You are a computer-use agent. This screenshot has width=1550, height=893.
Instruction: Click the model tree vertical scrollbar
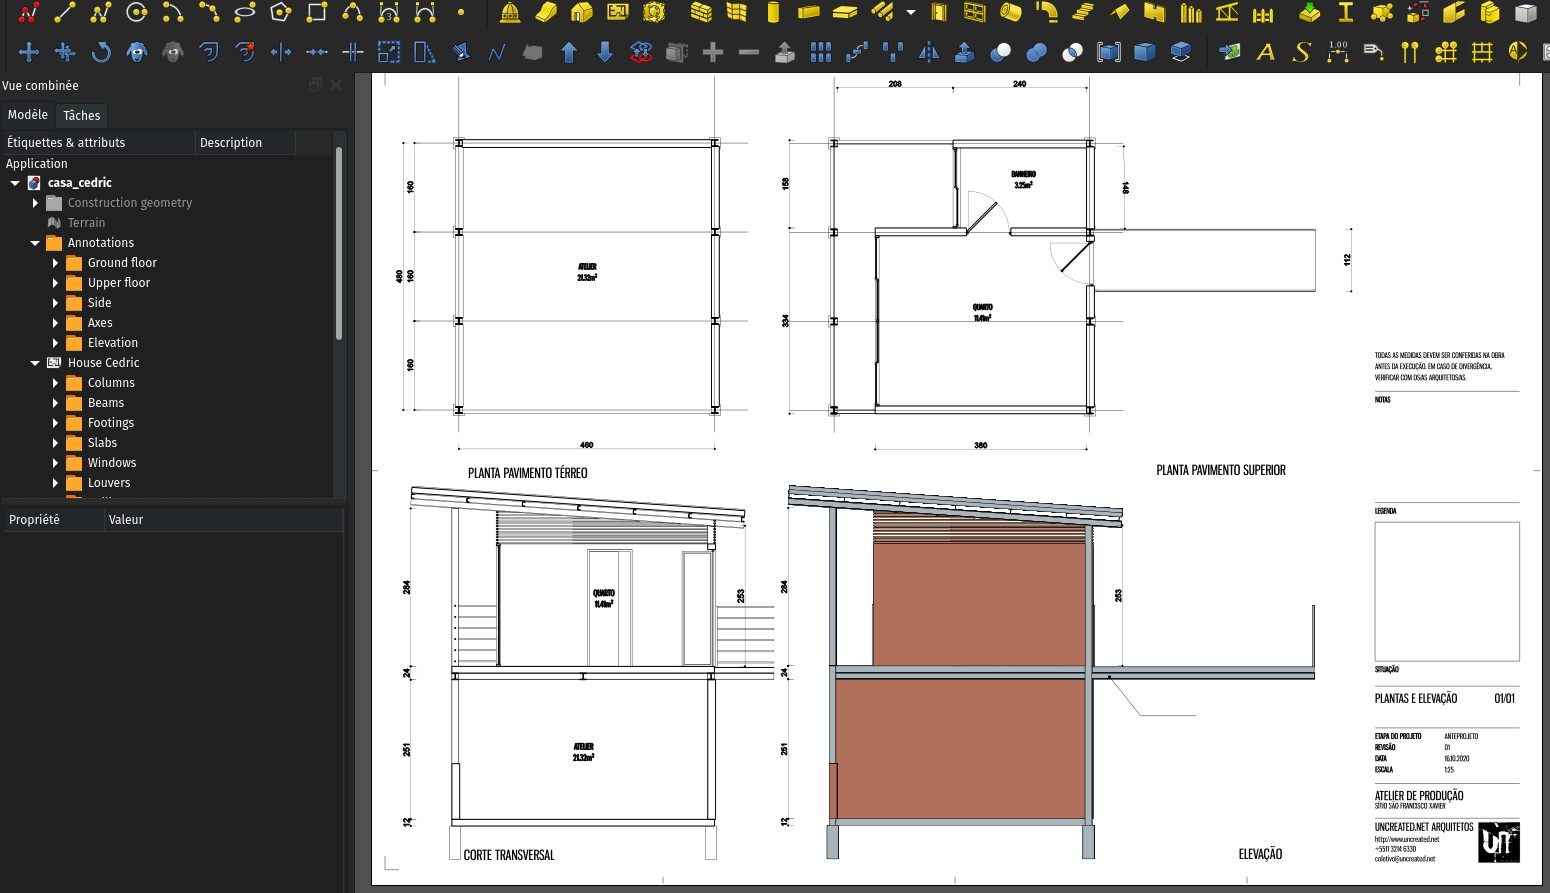339,245
